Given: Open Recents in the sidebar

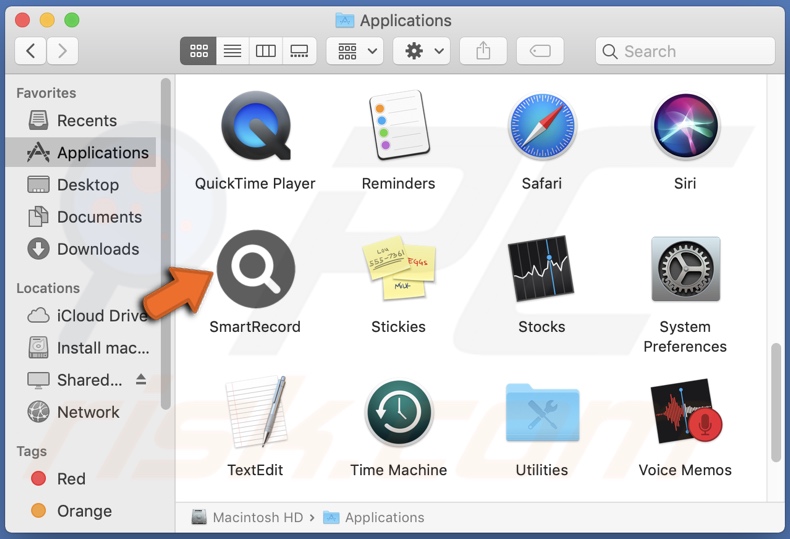Looking at the screenshot, I should 81,120.
